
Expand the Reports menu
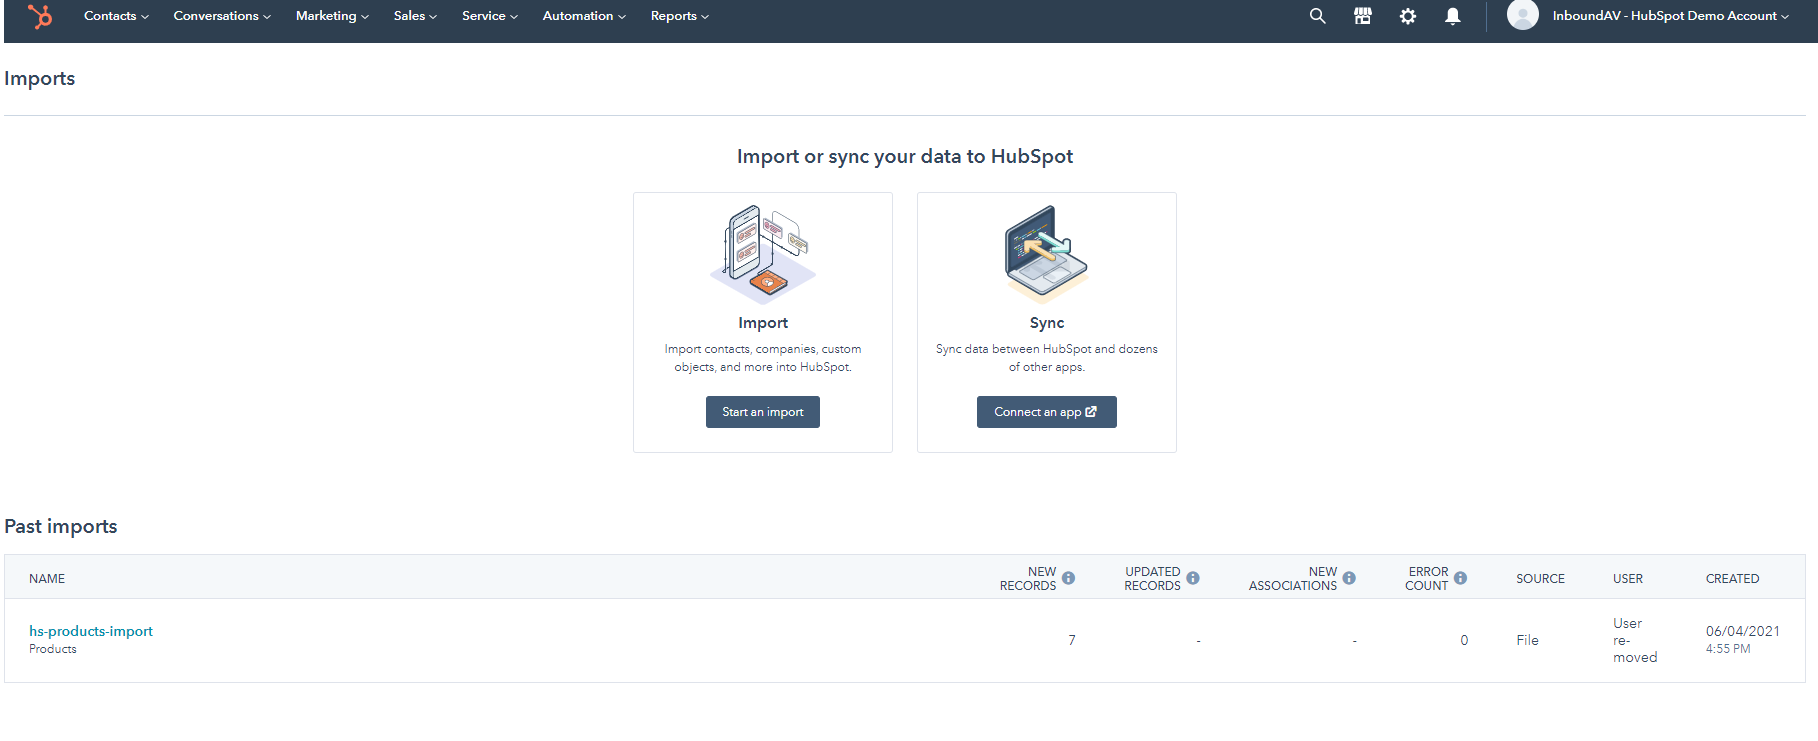coord(680,16)
